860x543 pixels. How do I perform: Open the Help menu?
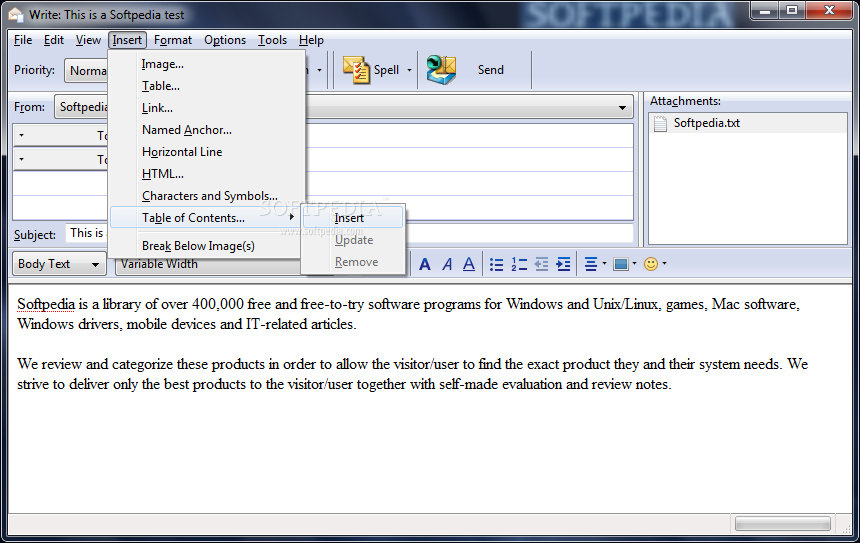311,40
